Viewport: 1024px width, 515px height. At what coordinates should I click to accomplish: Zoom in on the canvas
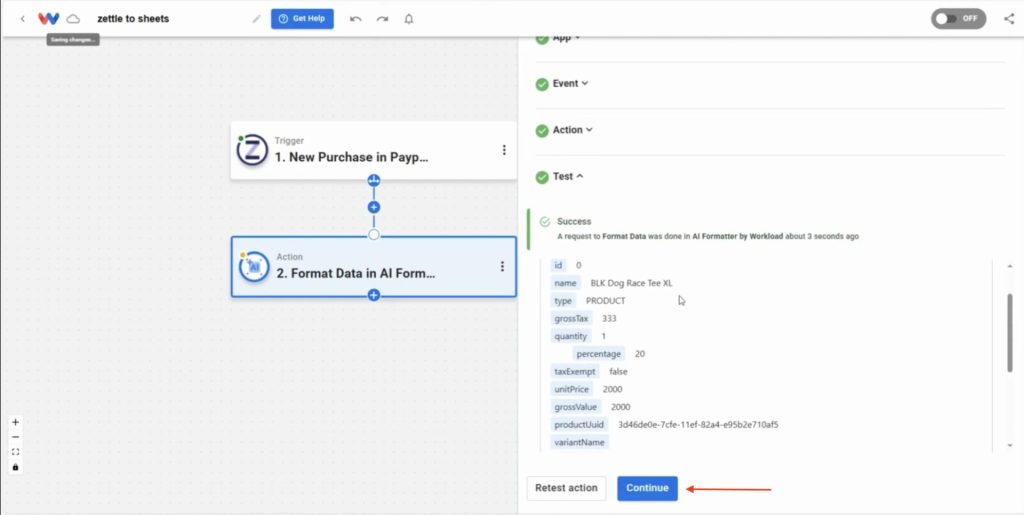(x=16, y=422)
